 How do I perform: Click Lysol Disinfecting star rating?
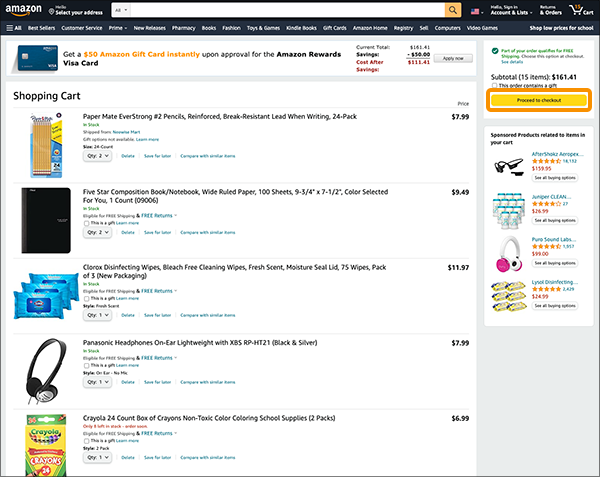click(546, 289)
